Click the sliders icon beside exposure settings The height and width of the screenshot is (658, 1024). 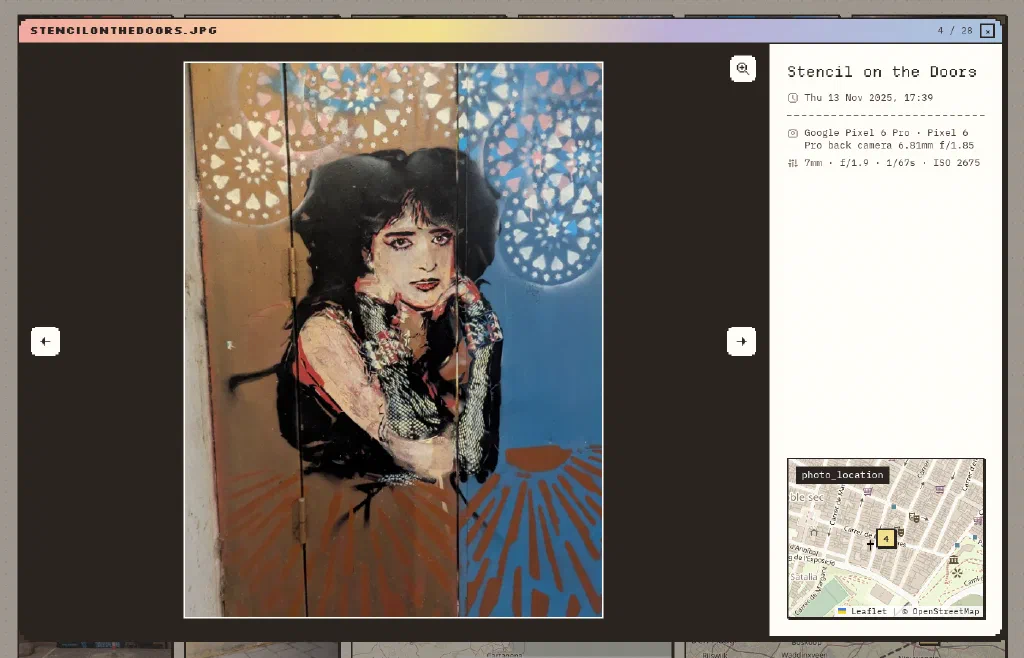tap(793, 163)
